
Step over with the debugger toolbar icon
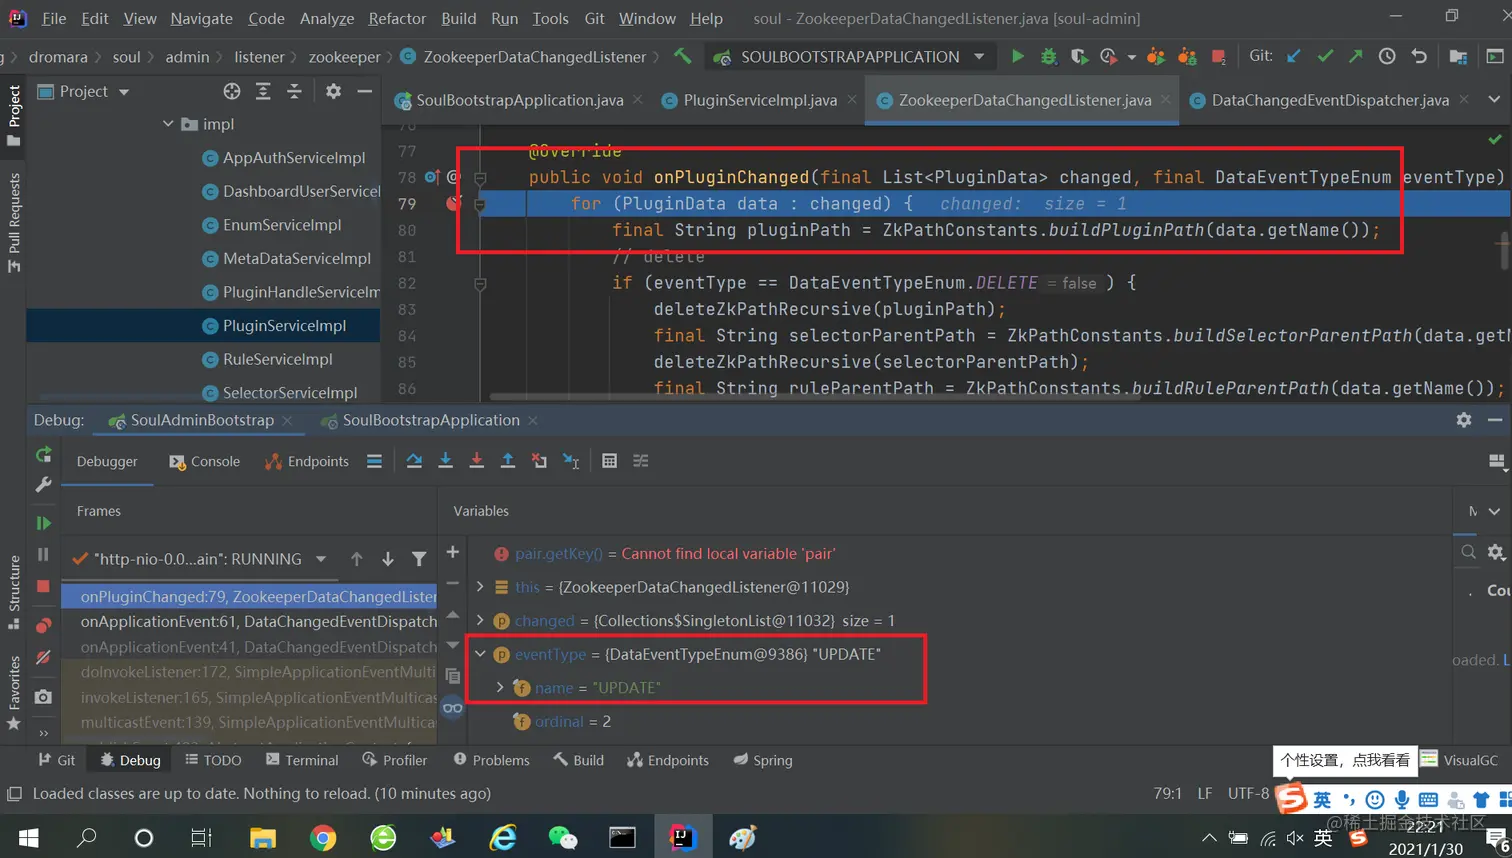click(x=414, y=461)
